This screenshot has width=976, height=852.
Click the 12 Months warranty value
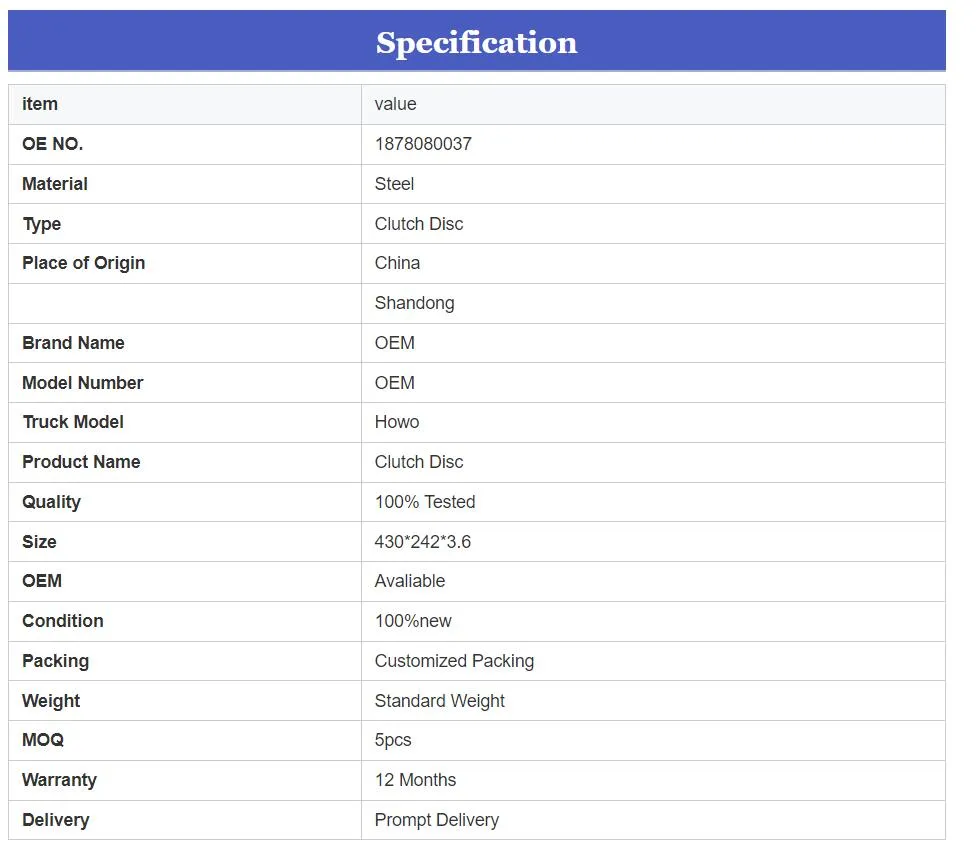(415, 780)
